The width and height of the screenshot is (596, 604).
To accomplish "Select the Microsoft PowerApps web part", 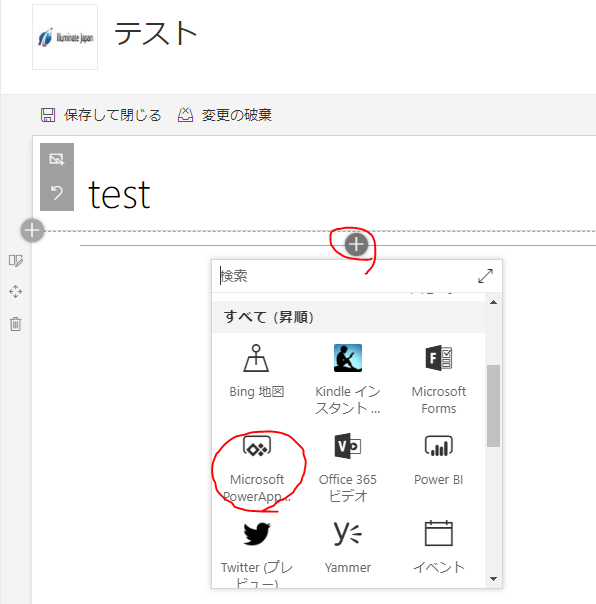I will point(257,468).
